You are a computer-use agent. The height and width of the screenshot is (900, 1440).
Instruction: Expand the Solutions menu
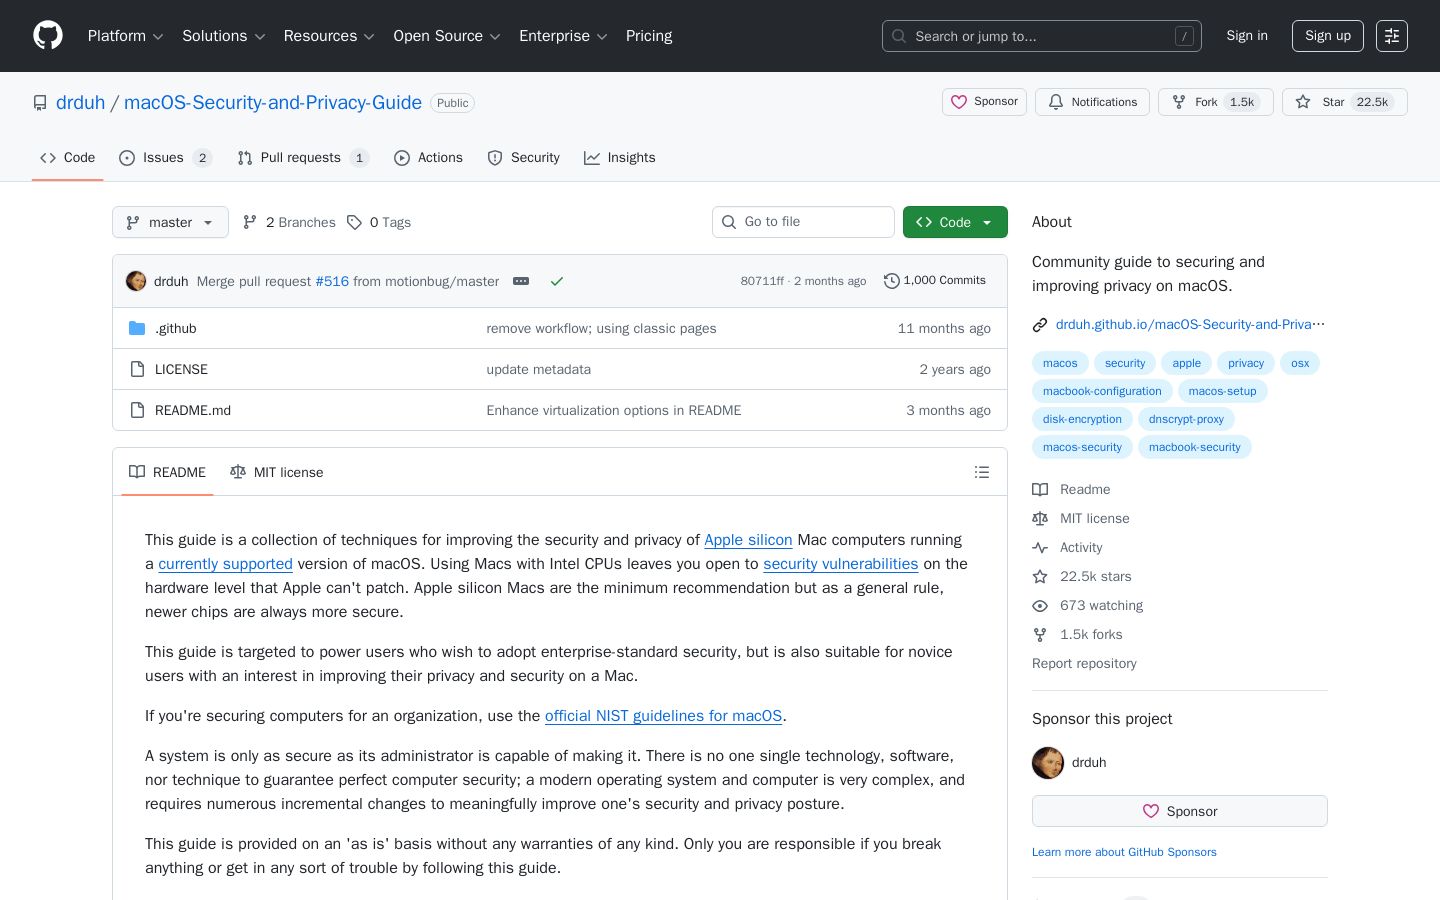pos(223,36)
